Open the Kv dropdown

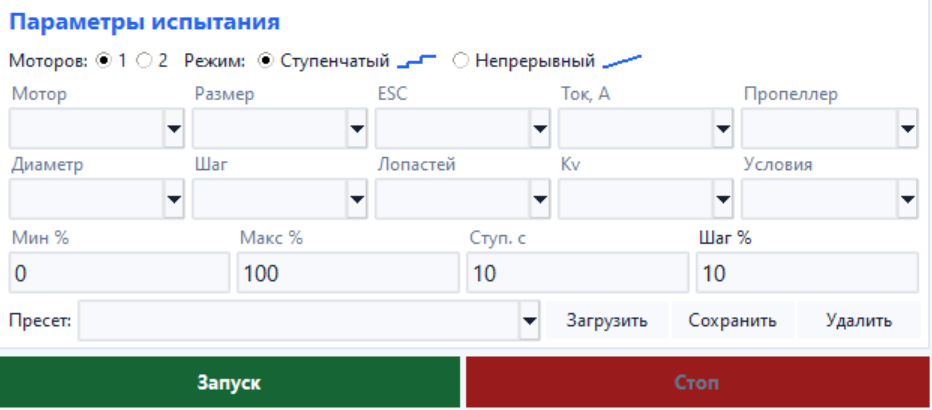(646, 198)
